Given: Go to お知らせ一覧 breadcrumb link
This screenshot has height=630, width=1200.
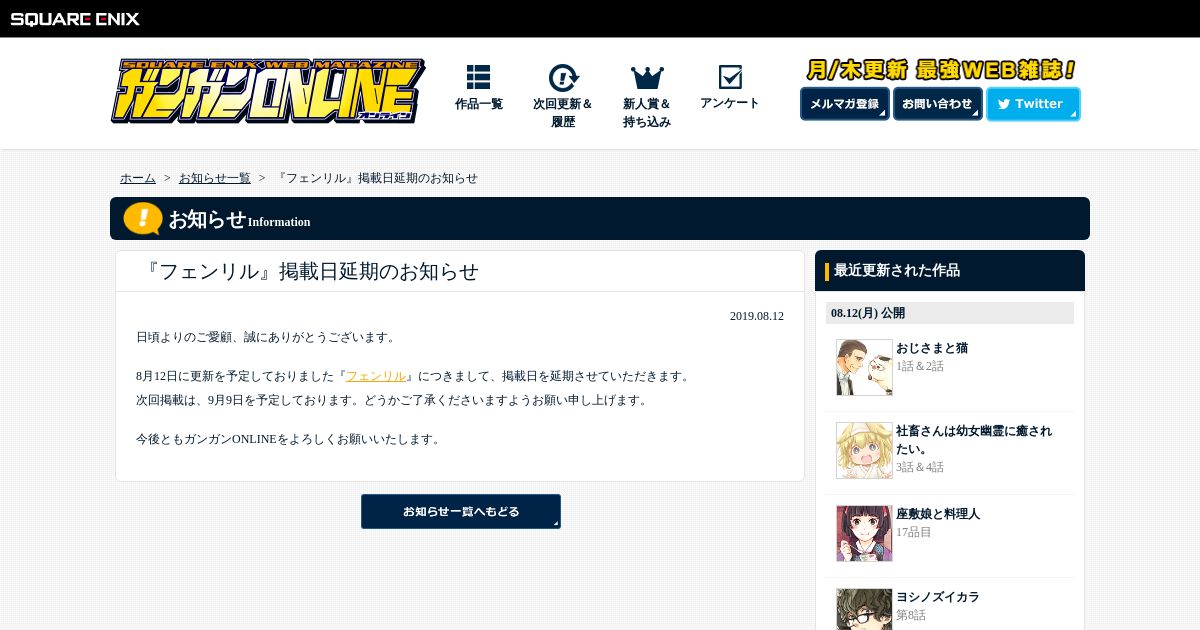Looking at the screenshot, I should click(215, 178).
